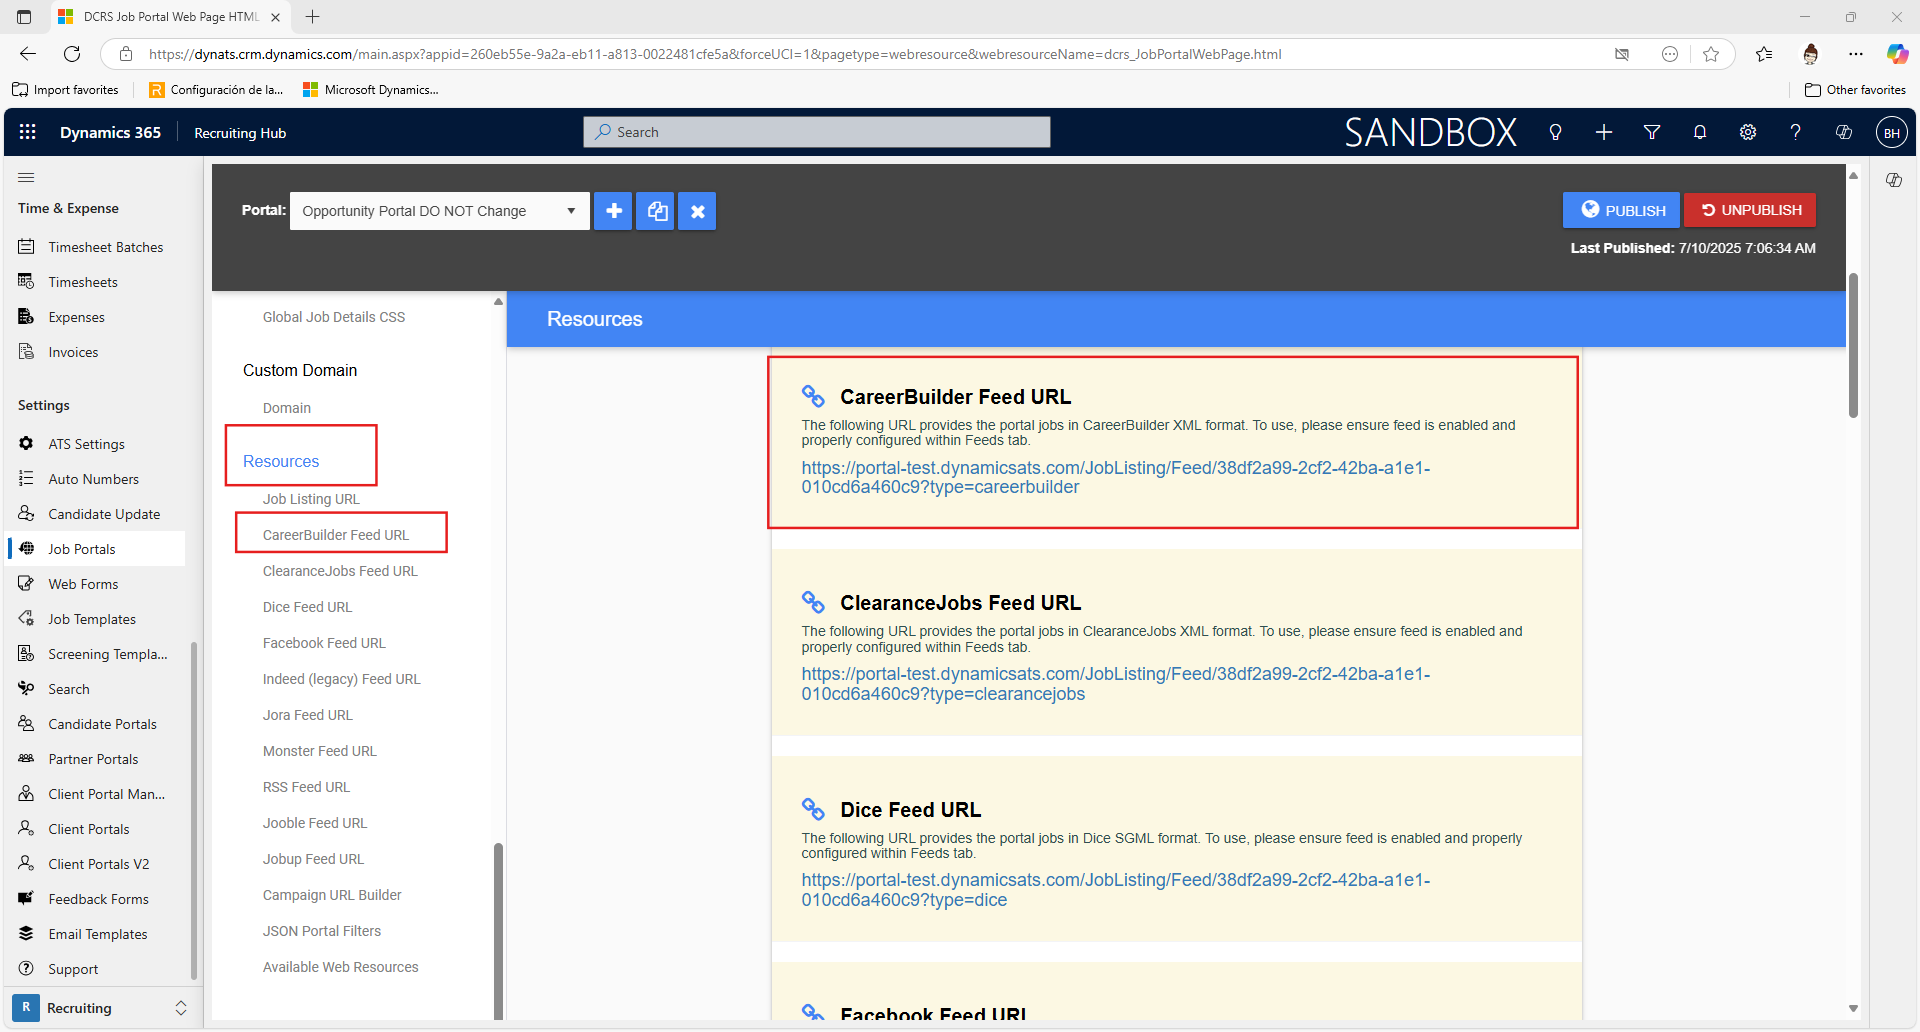Click the CareerBuilder Feed URL link icon
1920x1032 pixels.
tap(813, 397)
